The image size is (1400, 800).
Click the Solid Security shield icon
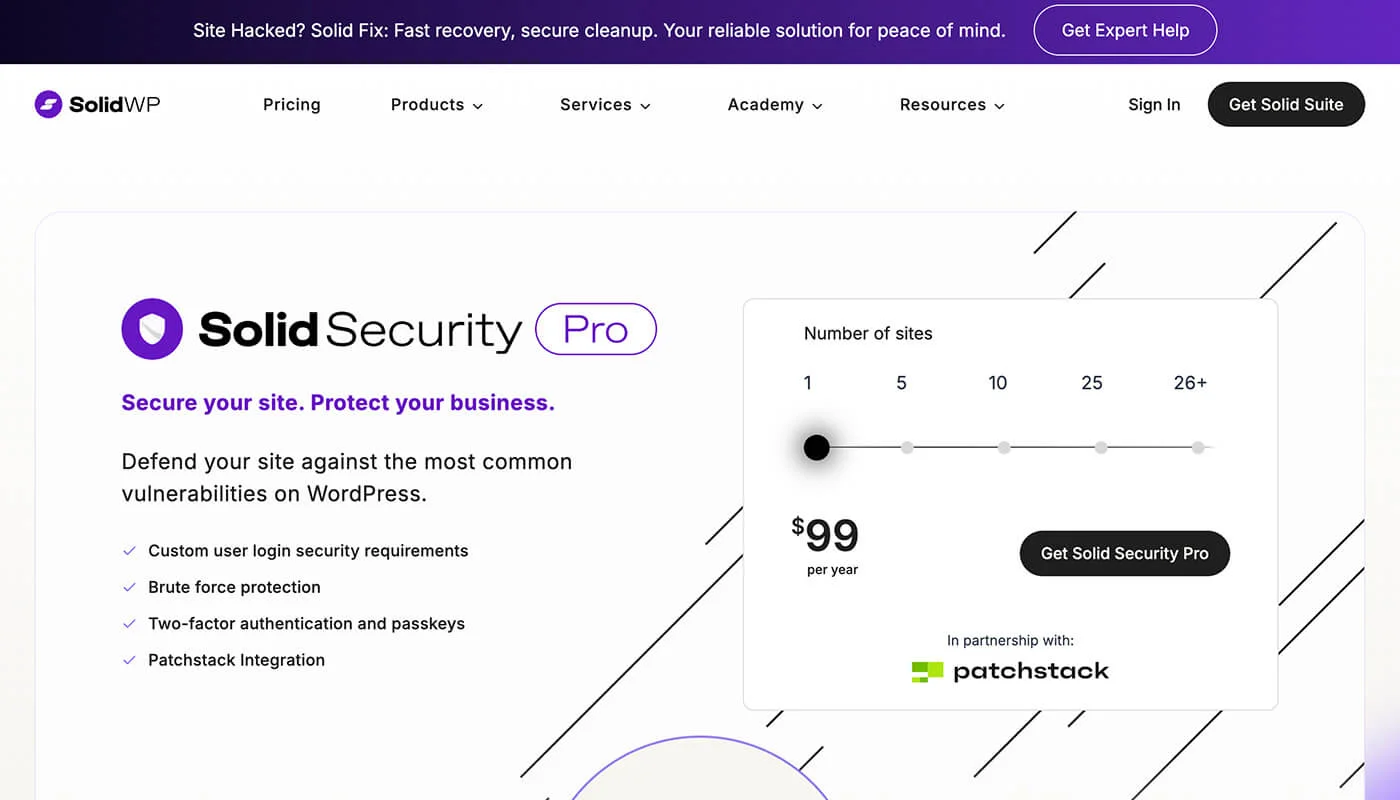[152, 329]
